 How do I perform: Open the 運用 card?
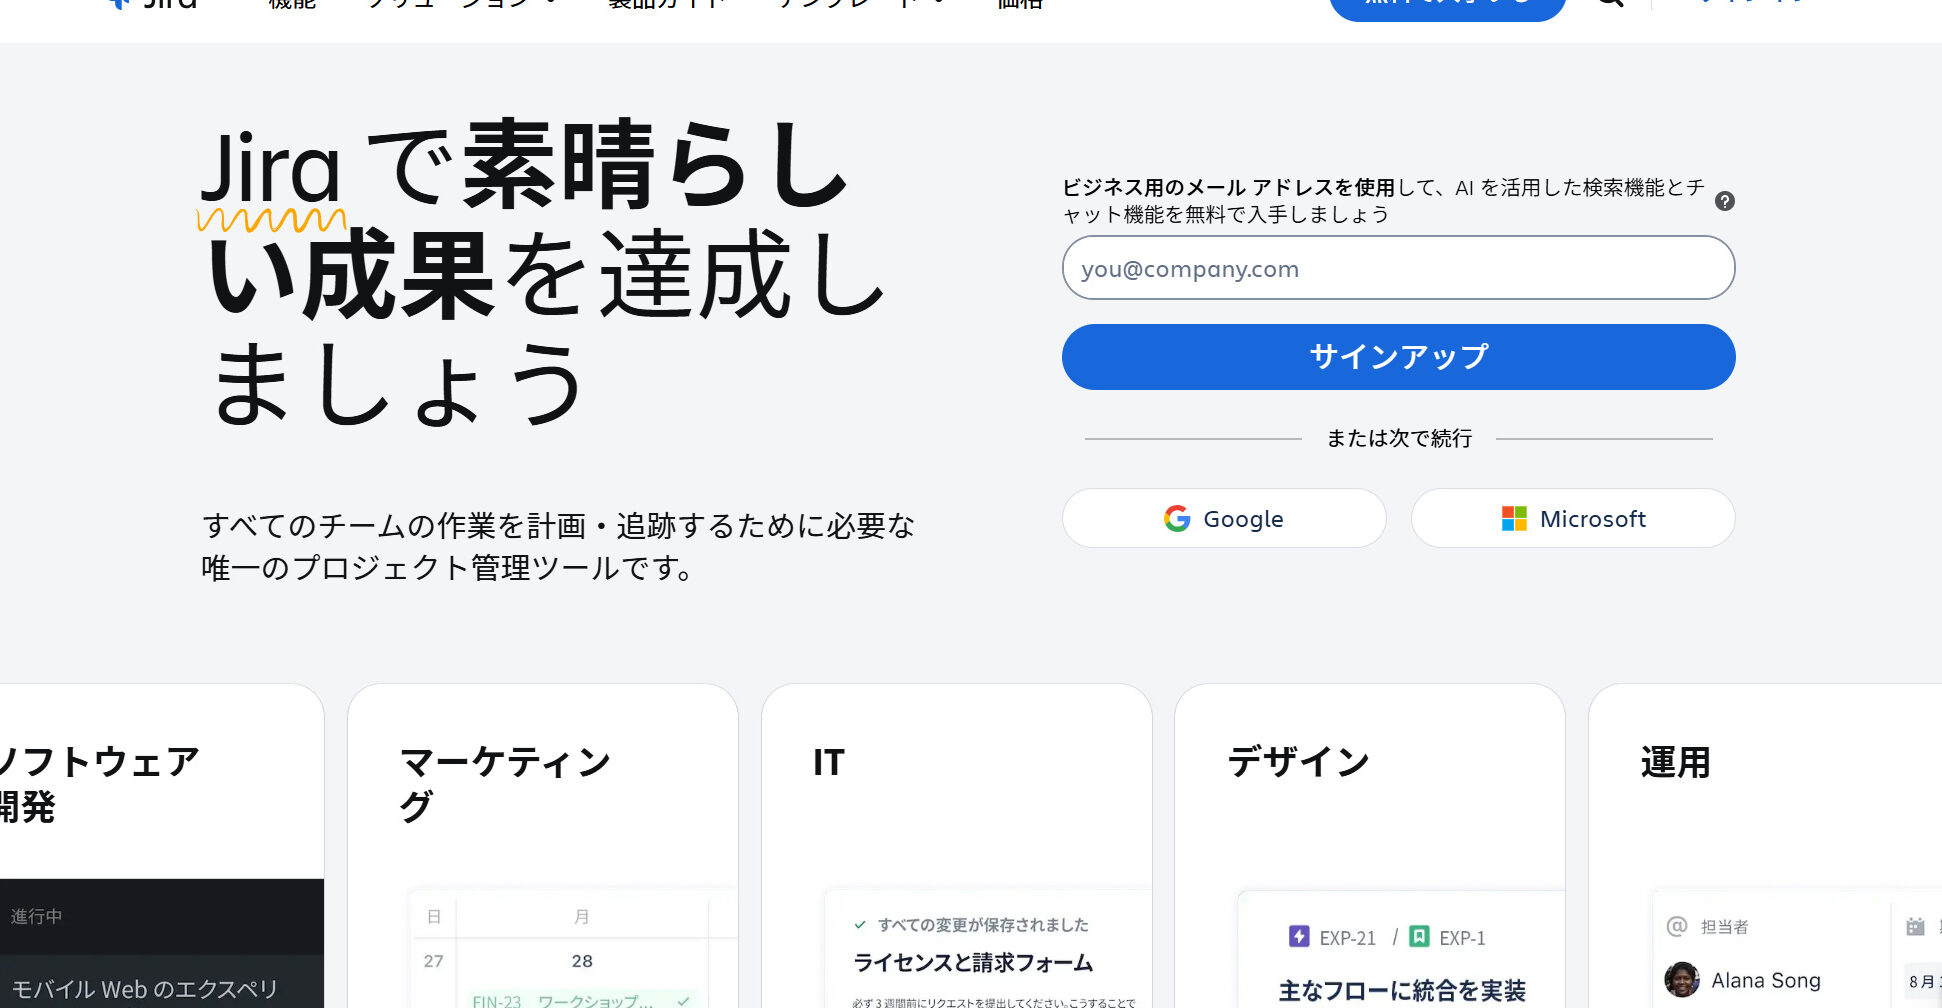click(1765, 846)
